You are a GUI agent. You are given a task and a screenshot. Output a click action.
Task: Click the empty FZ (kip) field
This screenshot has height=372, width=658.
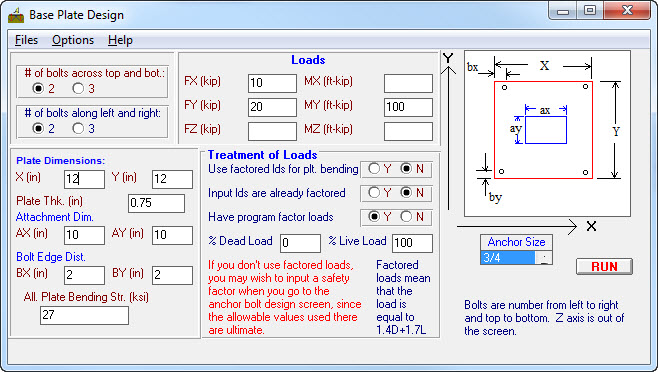pos(272,131)
